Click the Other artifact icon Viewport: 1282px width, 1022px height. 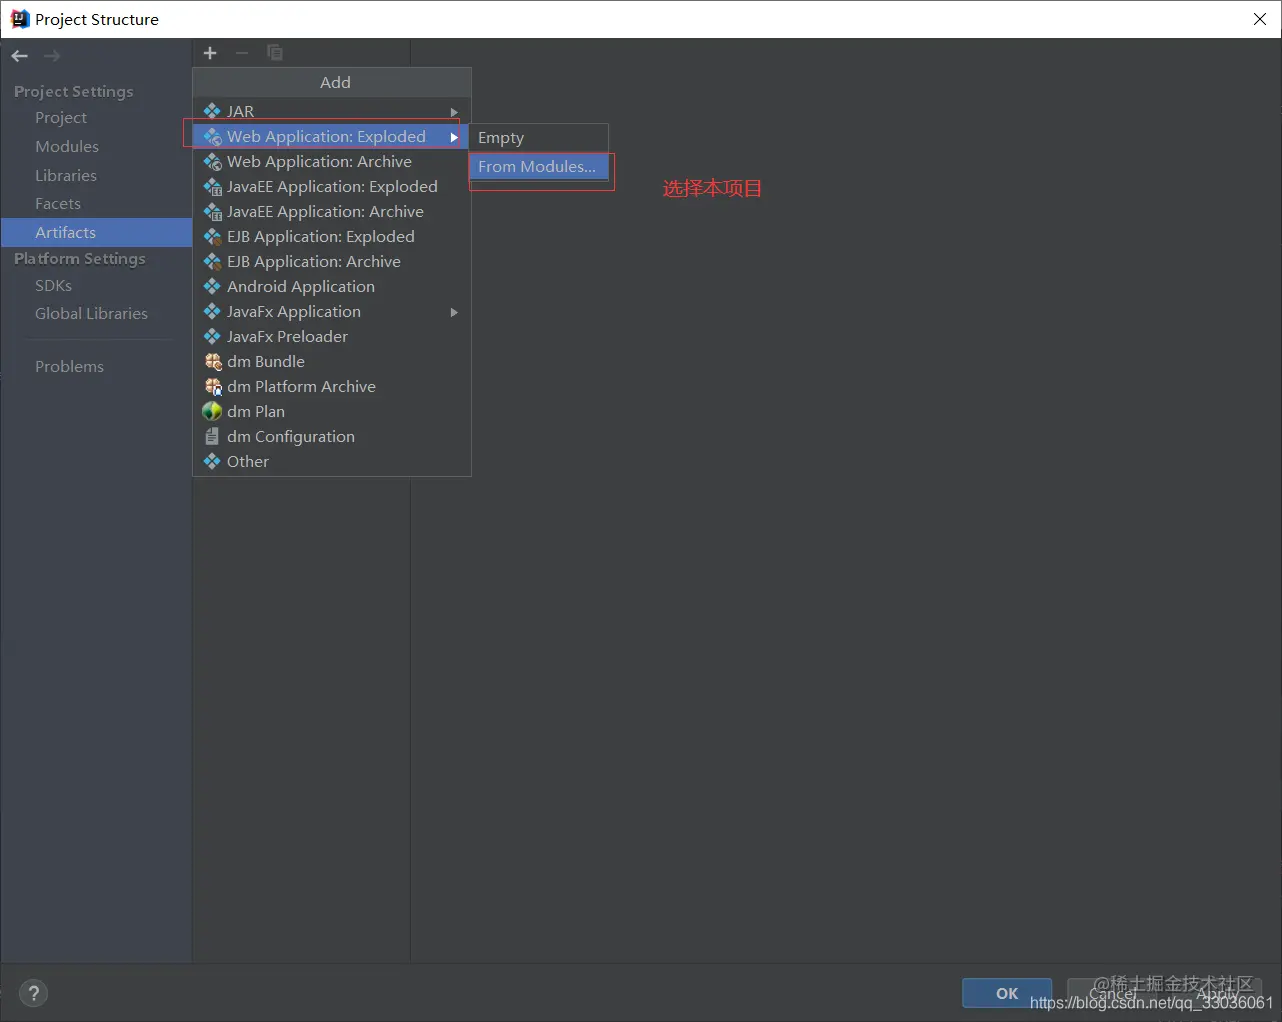212,461
